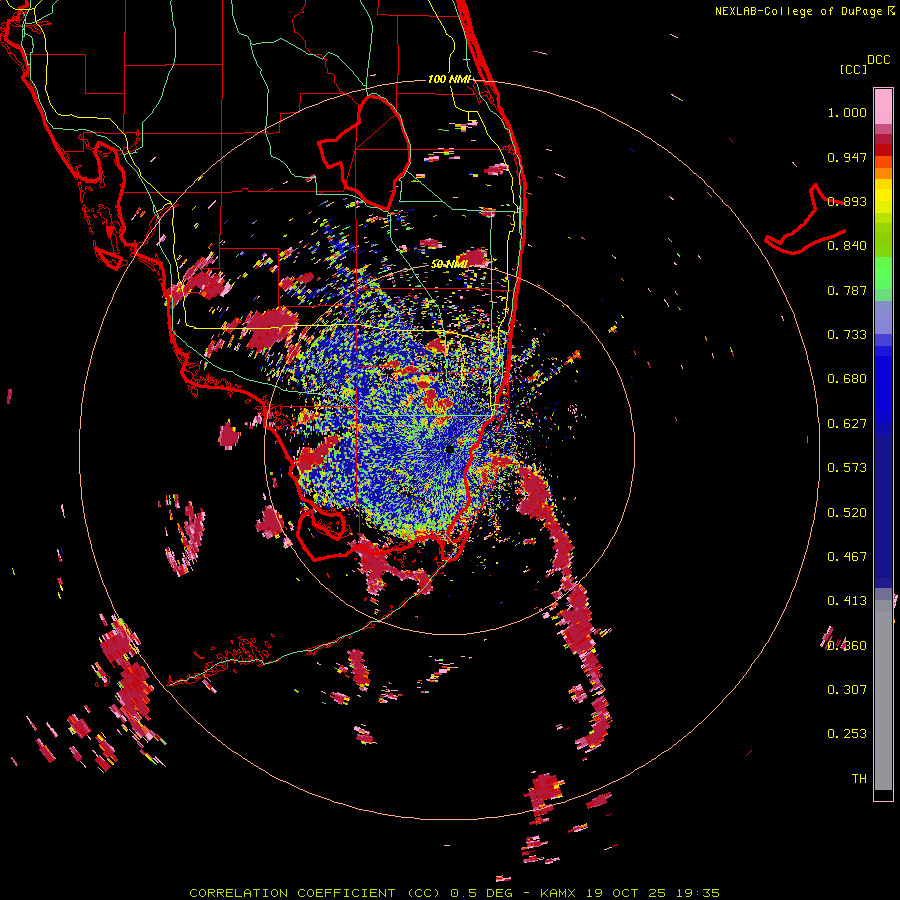Viewport: 900px width, 900px height.
Task: Click the 0.787 scale value
Action: click(847, 290)
